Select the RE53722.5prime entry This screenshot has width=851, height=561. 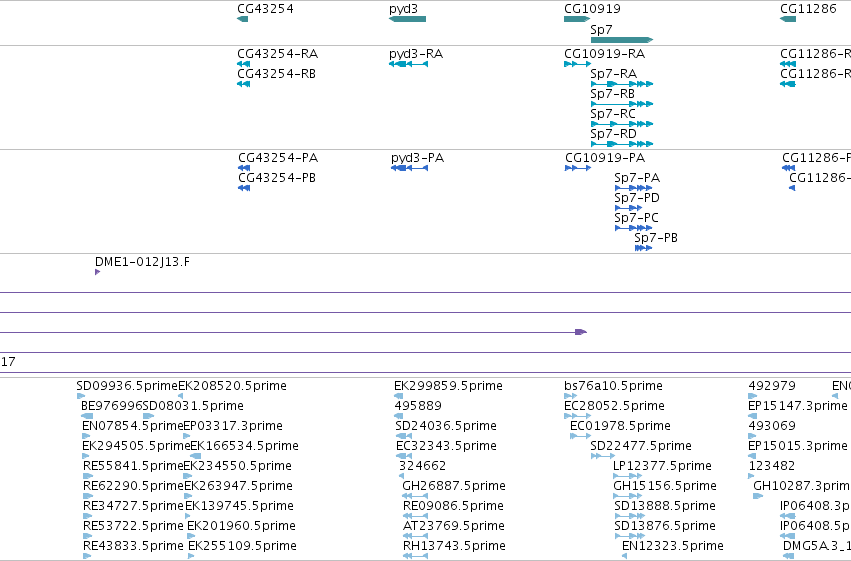coord(133,527)
